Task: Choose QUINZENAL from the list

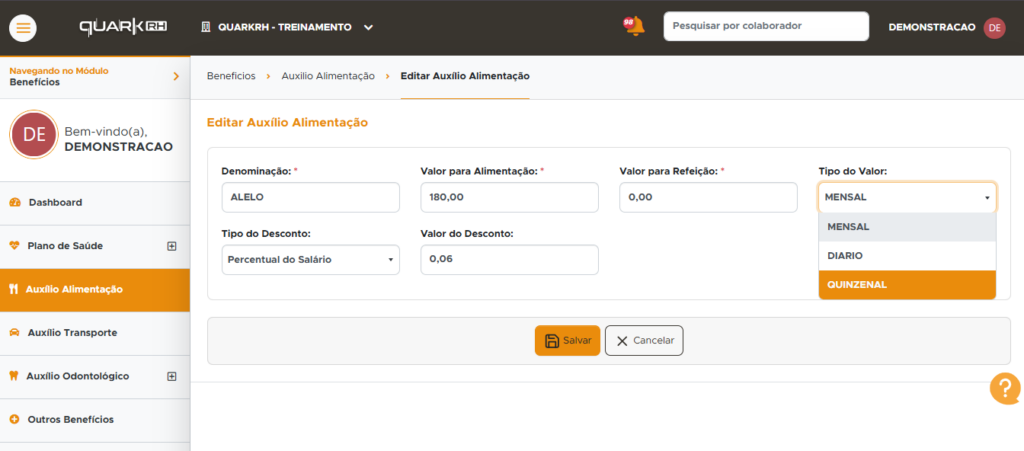Action: coord(907,285)
